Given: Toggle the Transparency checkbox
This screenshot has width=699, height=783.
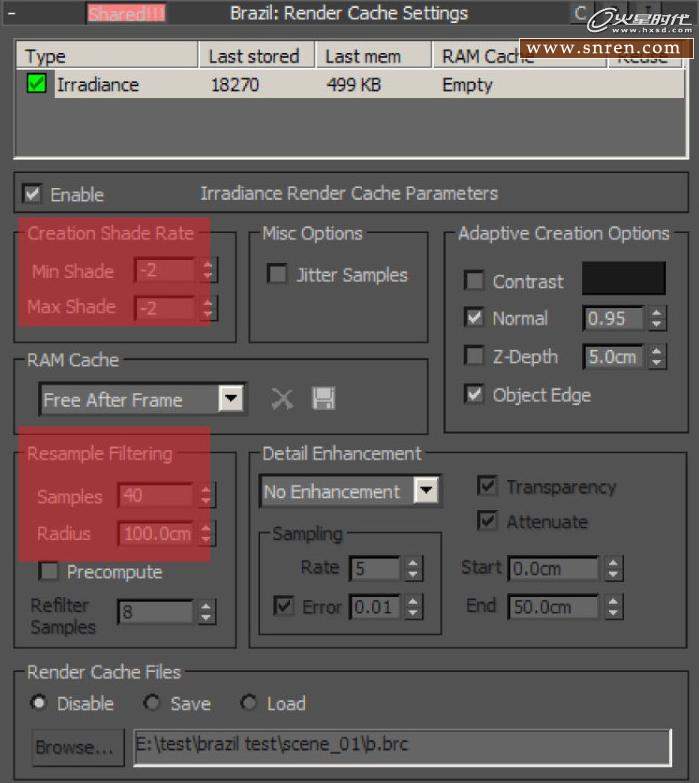Looking at the screenshot, I should pyautogui.click(x=487, y=486).
